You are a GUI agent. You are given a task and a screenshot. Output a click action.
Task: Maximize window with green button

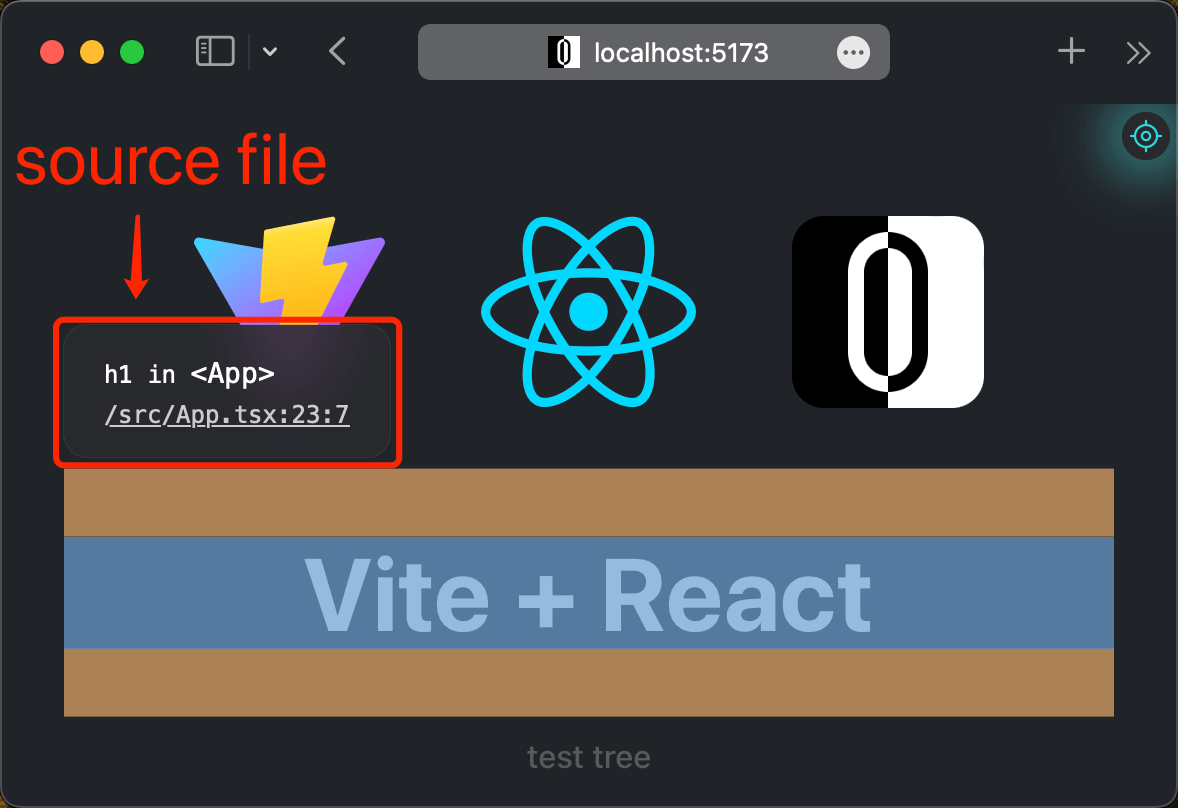click(x=132, y=53)
